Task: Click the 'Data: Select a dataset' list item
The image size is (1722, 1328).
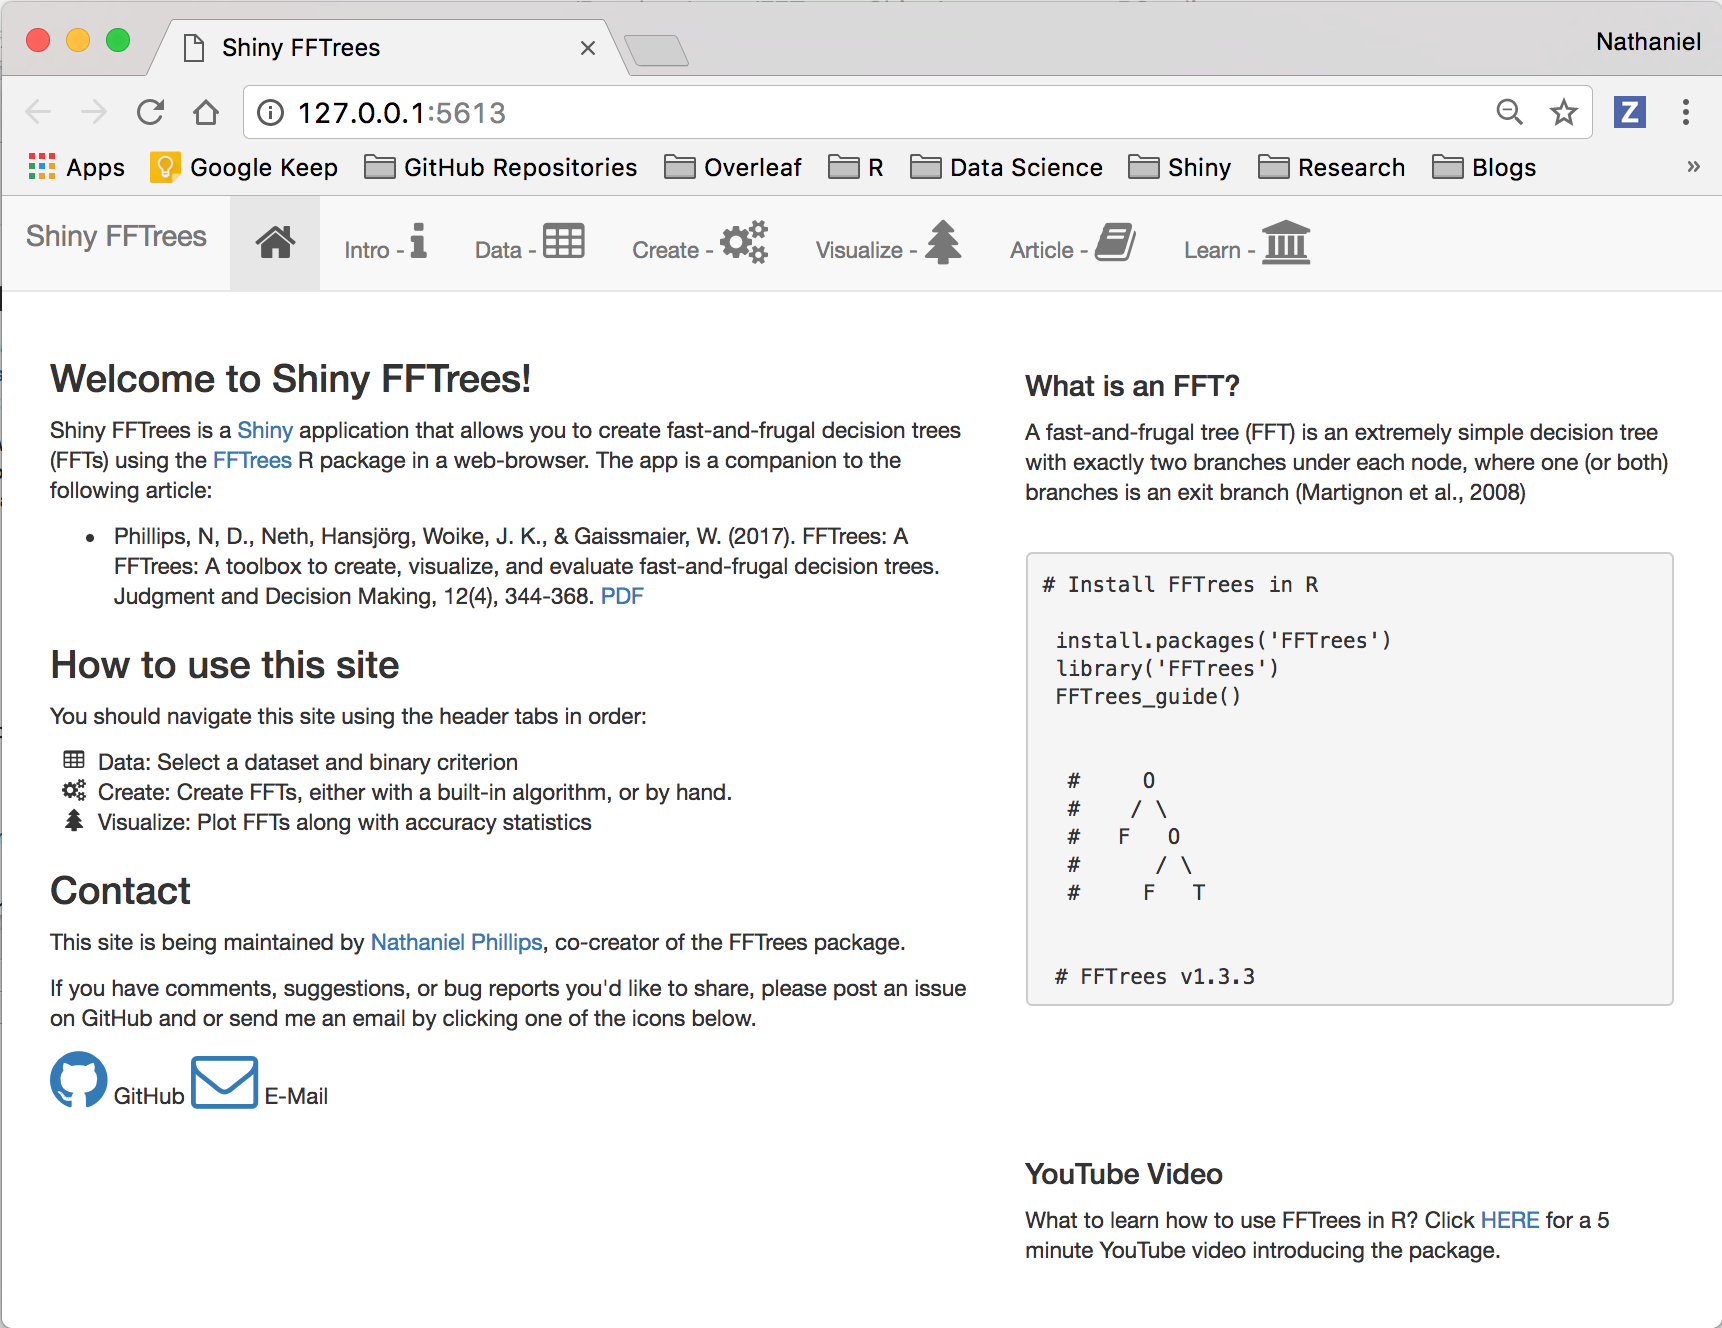Action: (x=308, y=762)
